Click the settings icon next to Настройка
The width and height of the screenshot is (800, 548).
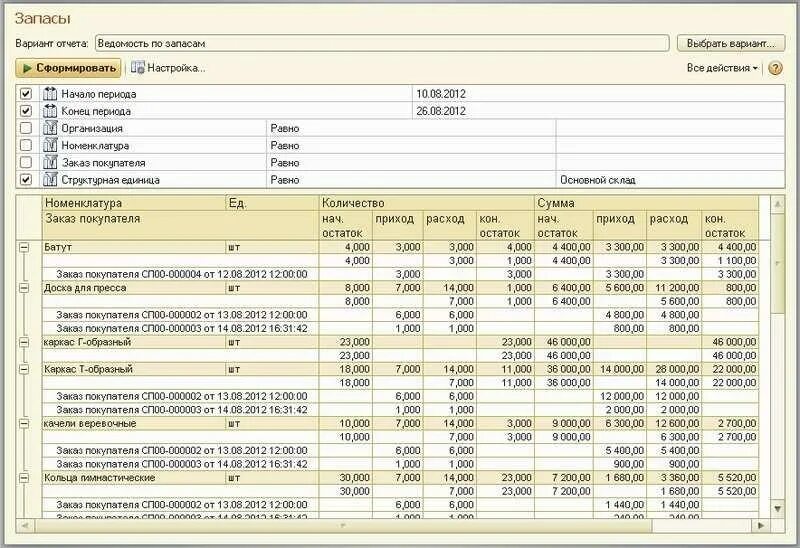point(137,68)
